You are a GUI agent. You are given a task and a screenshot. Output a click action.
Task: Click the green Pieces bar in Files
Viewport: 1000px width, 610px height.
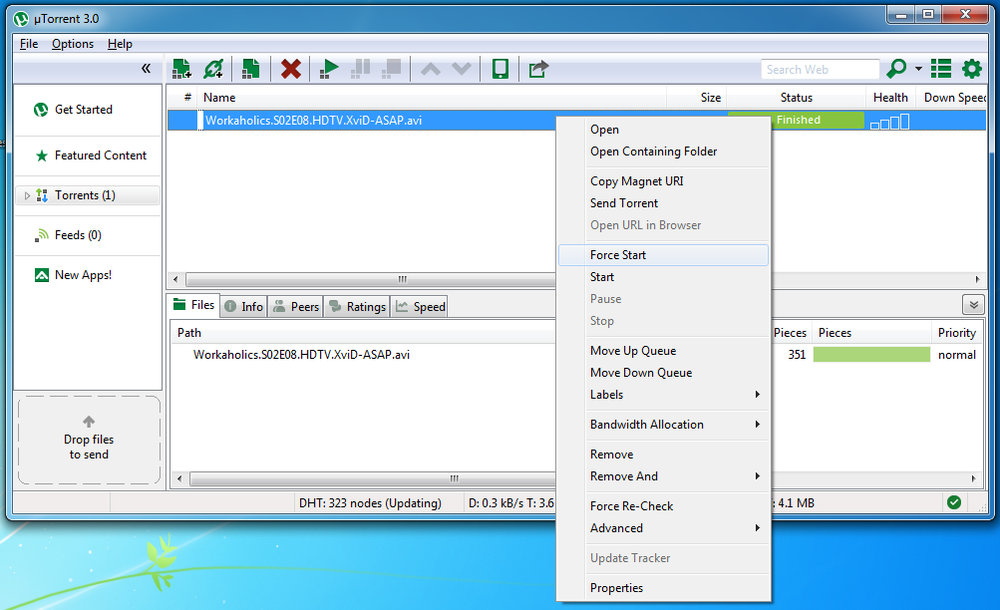[871, 354]
